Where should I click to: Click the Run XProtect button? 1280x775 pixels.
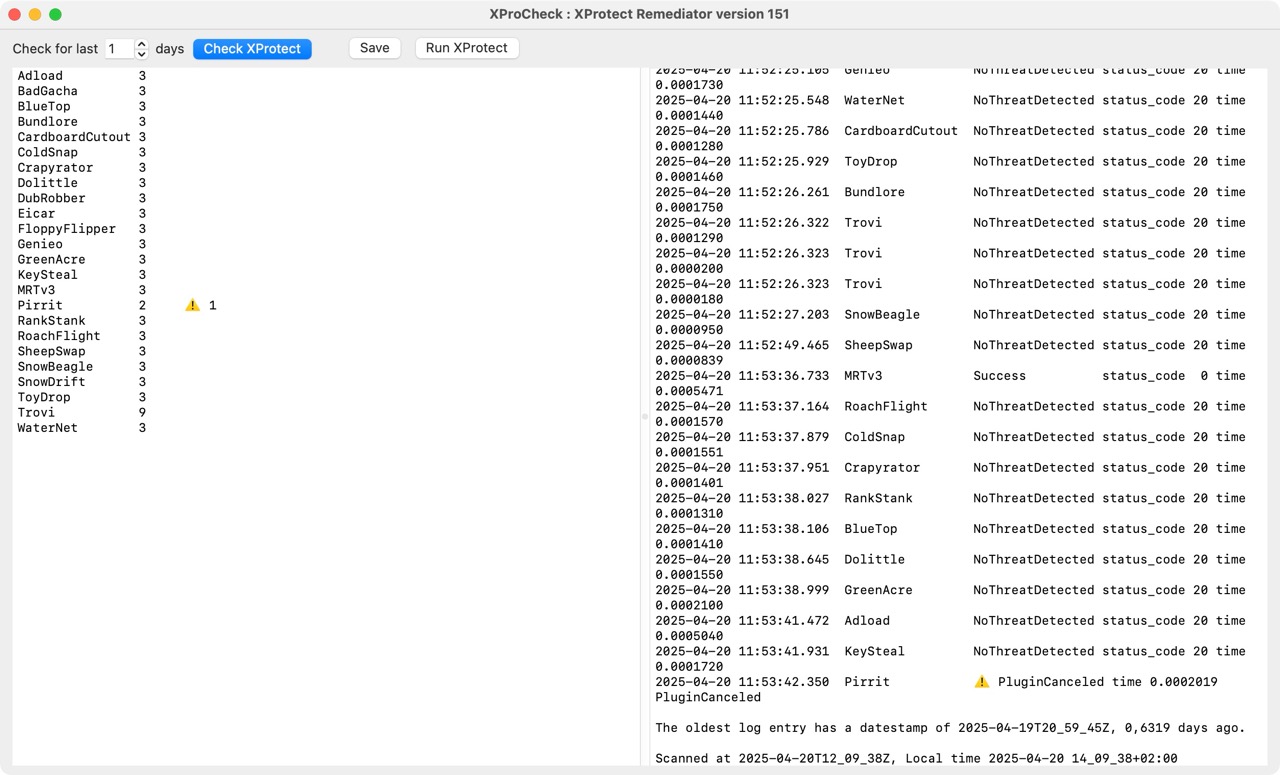(x=467, y=48)
